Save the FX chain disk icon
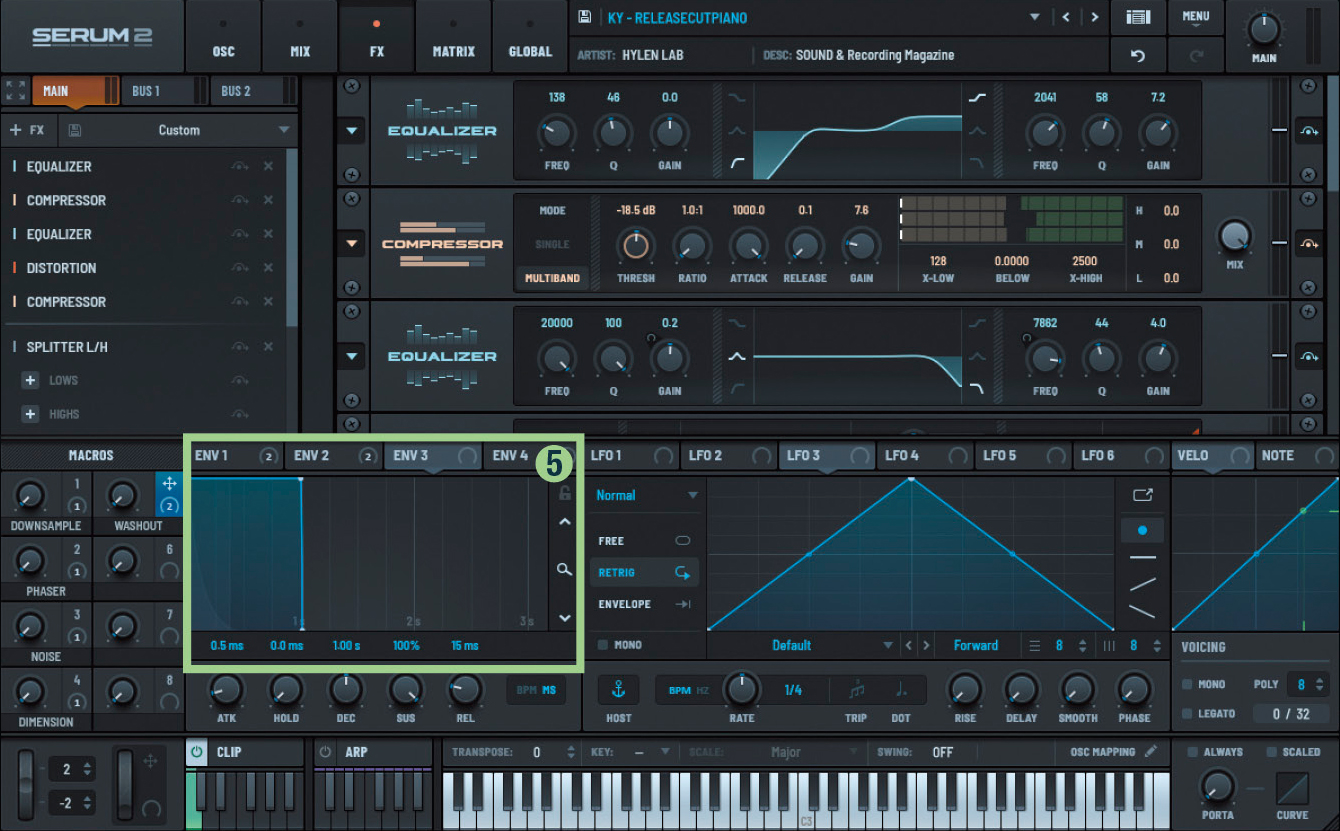The image size is (1340, 831). pos(75,130)
